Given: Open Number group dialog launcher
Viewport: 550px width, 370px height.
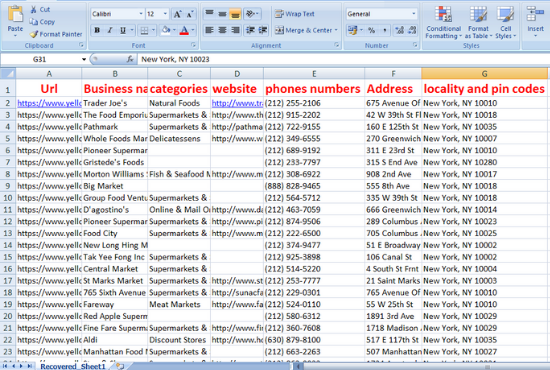Looking at the screenshot, I should click(415, 45).
